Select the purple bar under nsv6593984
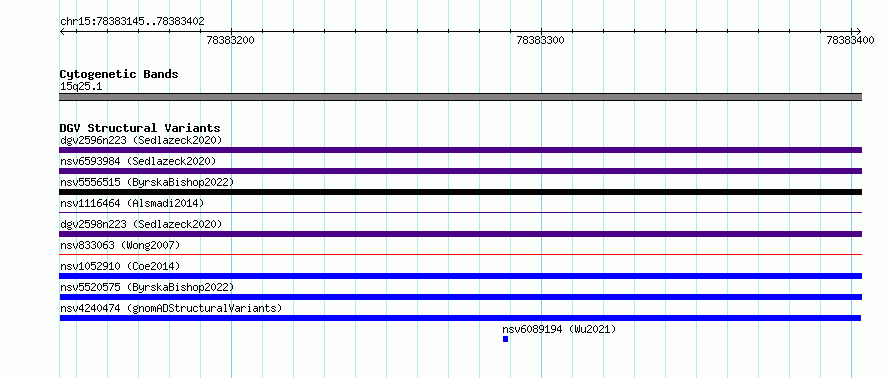 point(460,171)
